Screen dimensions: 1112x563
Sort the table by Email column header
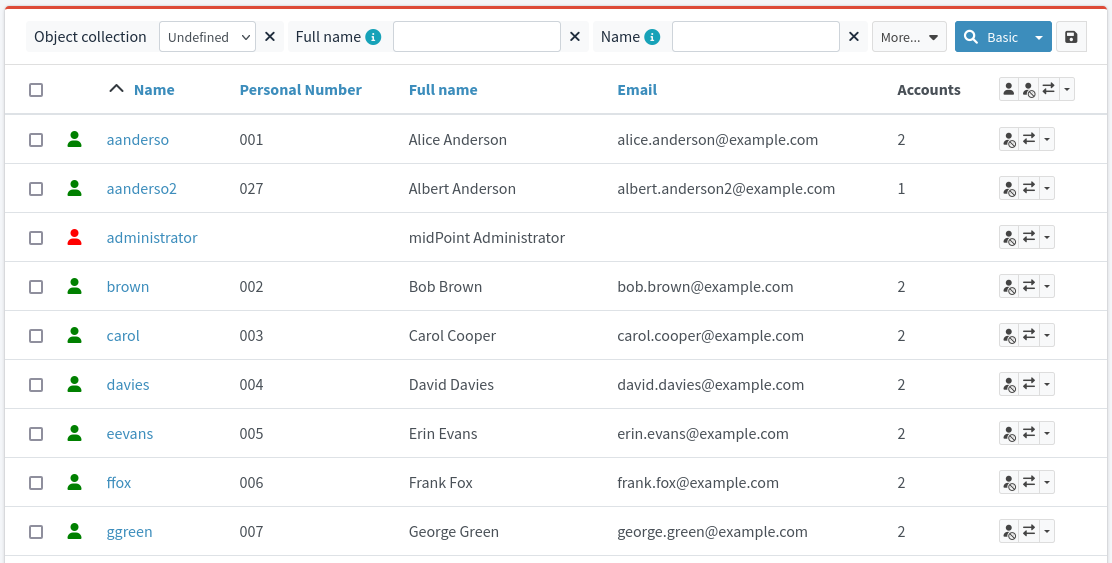[x=637, y=90]
